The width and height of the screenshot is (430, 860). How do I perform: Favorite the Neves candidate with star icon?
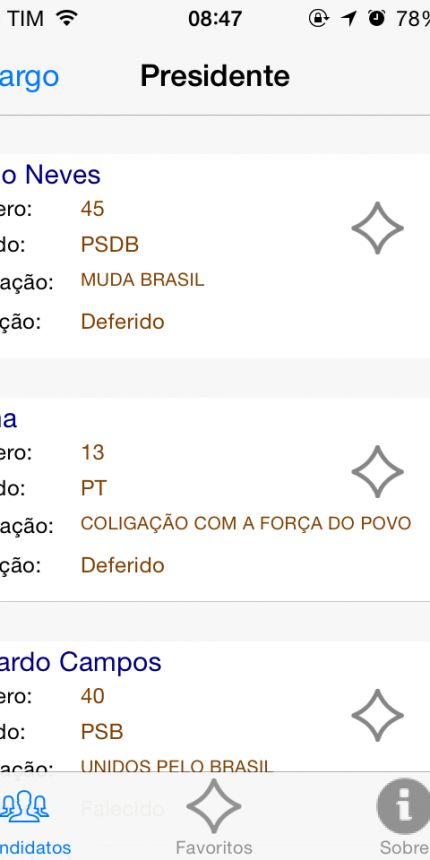pos(377,228)
